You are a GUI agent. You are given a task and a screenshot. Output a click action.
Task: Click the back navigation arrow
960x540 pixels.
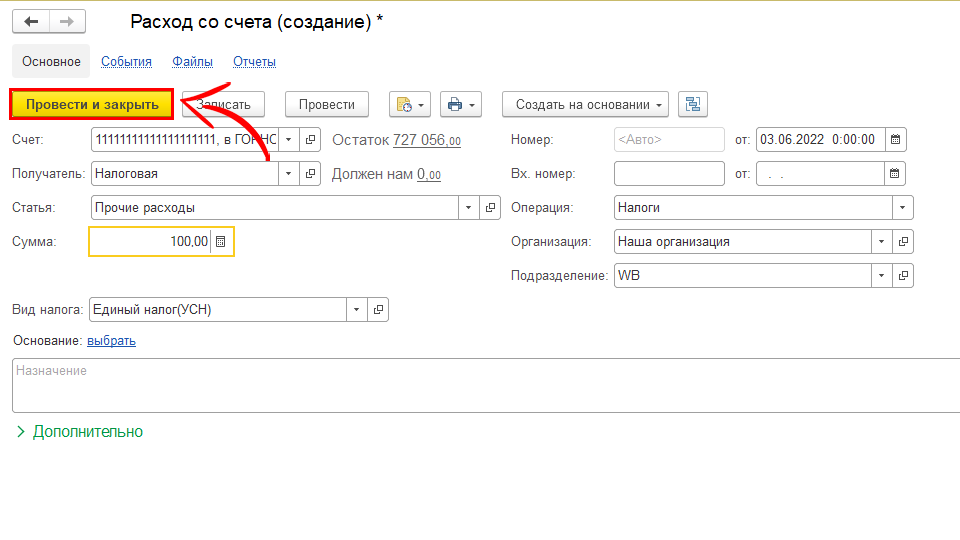pyautogui.click(x=31, y=21)
